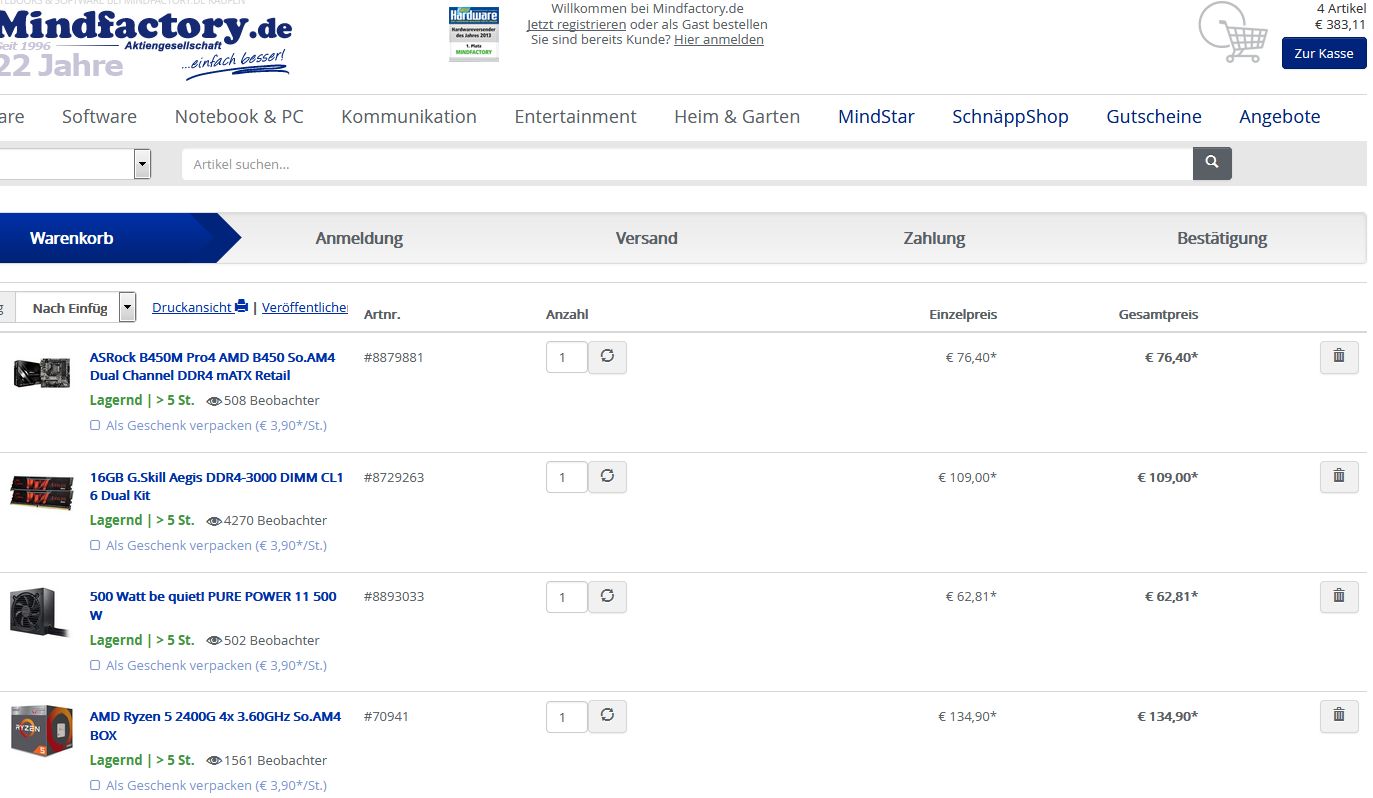Refresh quantity for ASRock B450M Pro4
Viewport: 1373px width, 798px height.
(x=607, y=357)
